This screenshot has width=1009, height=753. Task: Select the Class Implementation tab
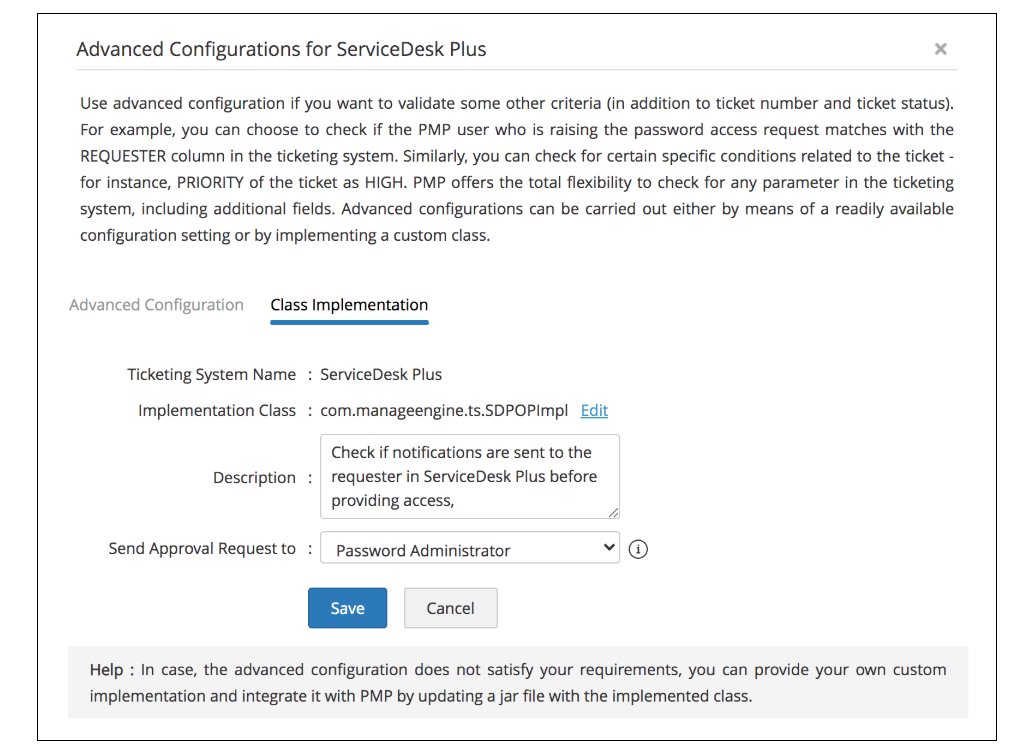349,305
